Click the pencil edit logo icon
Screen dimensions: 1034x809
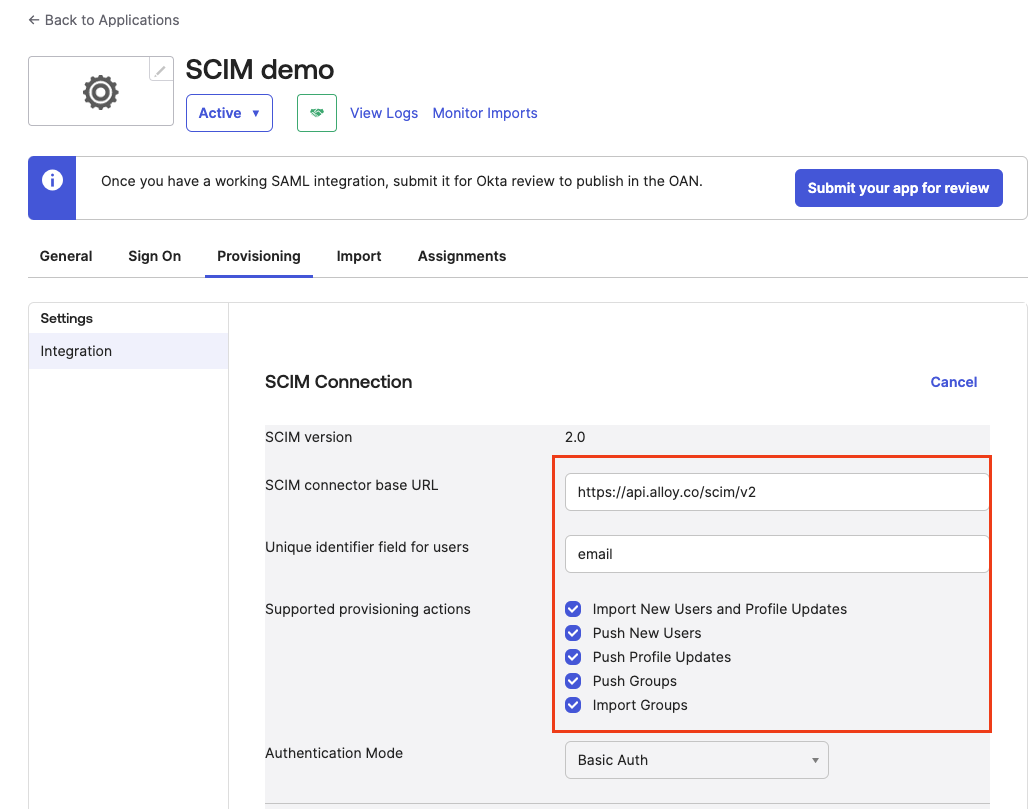point(160,70)
